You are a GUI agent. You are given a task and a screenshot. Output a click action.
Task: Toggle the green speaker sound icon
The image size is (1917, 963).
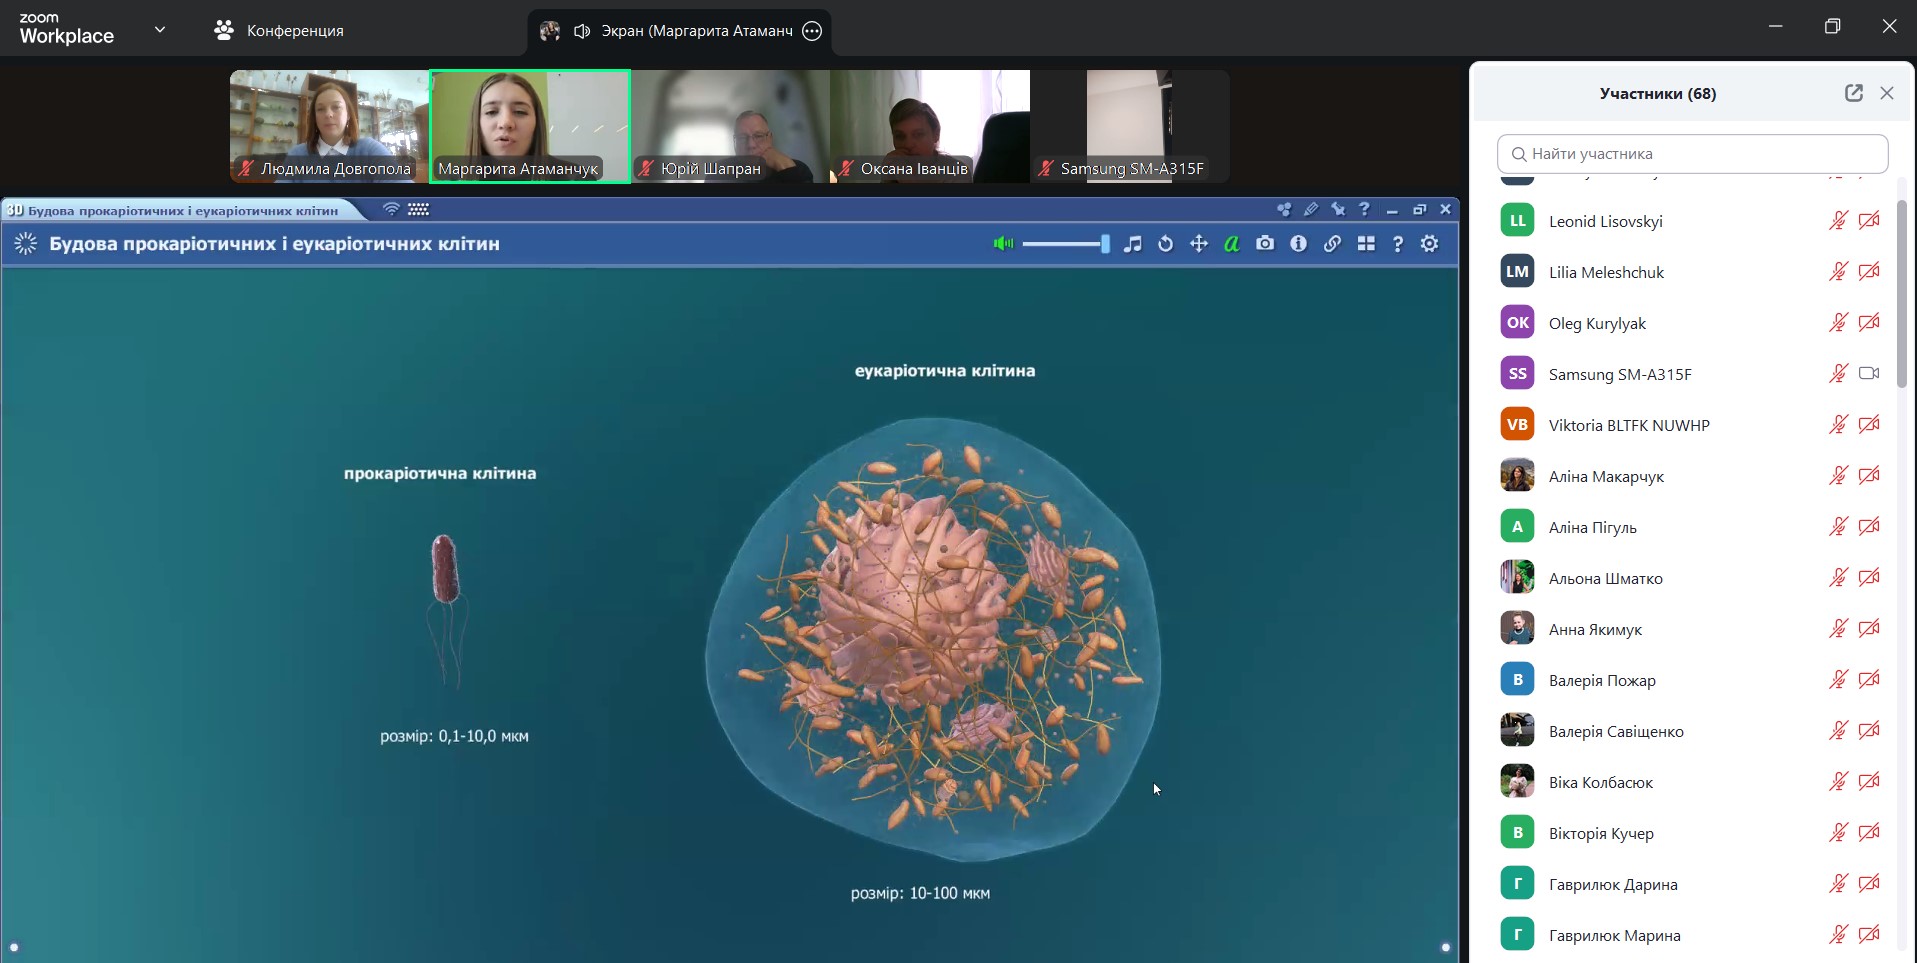click(x=1003, y=244)
